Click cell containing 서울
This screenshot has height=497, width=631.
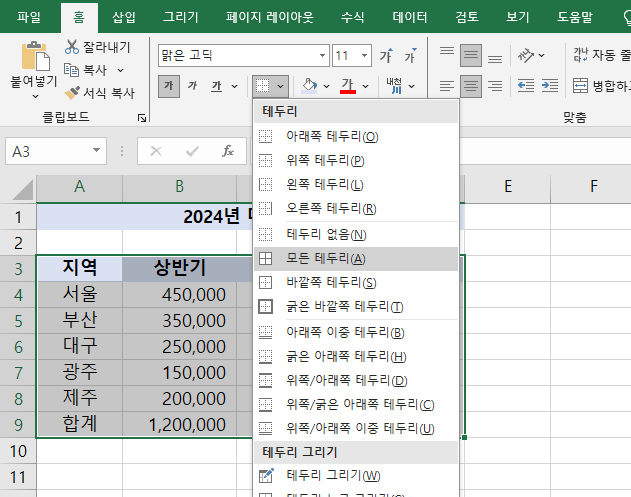pos(80,295)
